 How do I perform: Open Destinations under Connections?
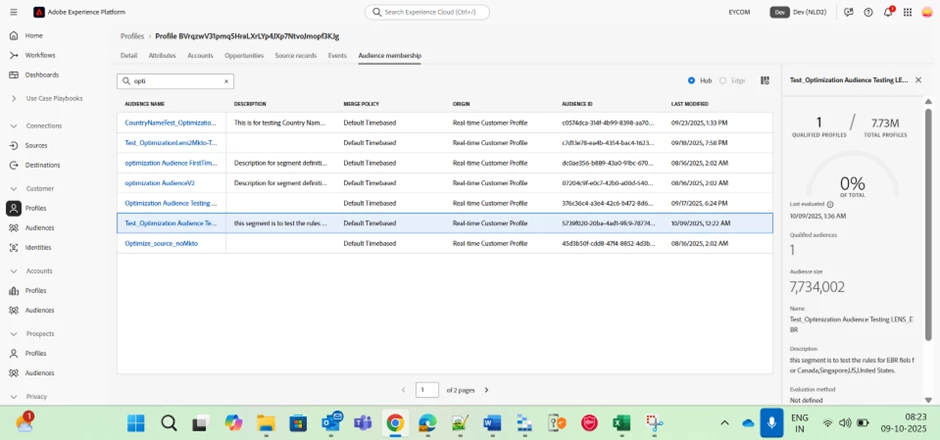[42, 165]
